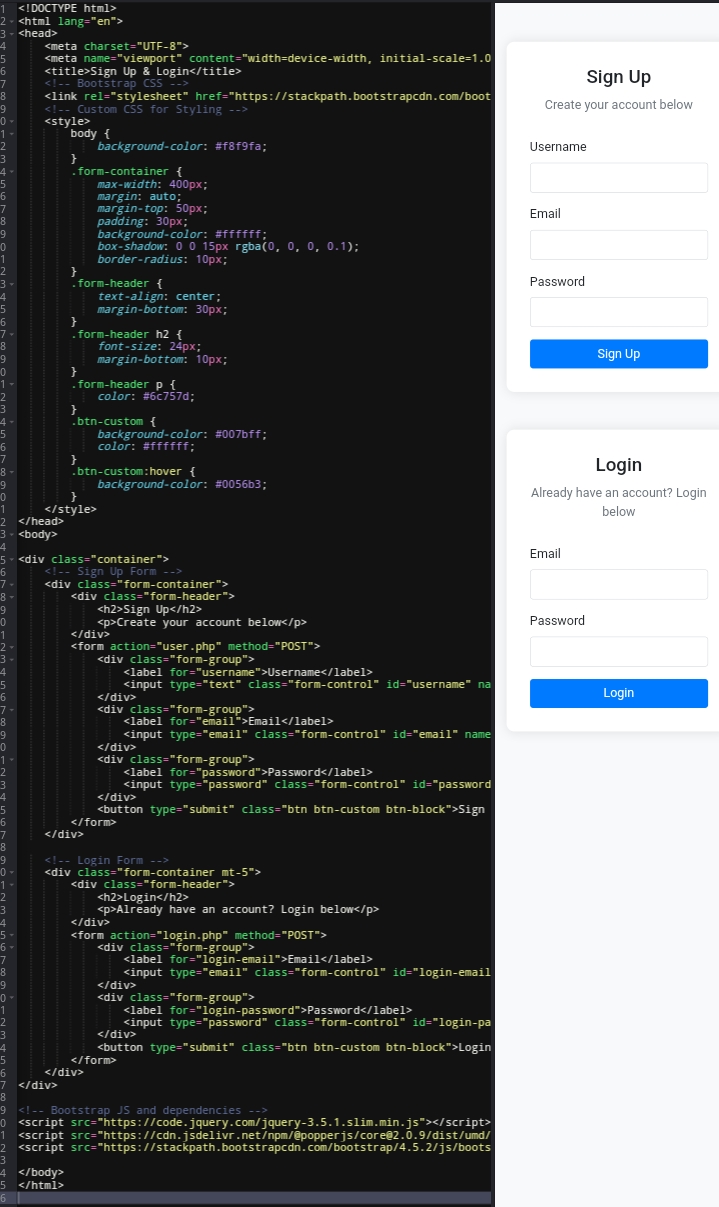Click the closing </html> code line
This screenshot has width=719, height=1207.
[41, 1185]
